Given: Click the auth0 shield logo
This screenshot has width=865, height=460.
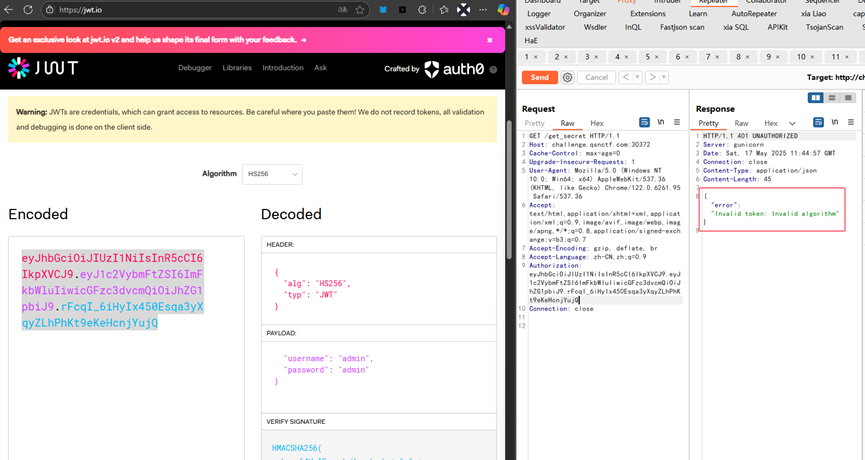Looking at the screenshot, I should click(431, 69).
